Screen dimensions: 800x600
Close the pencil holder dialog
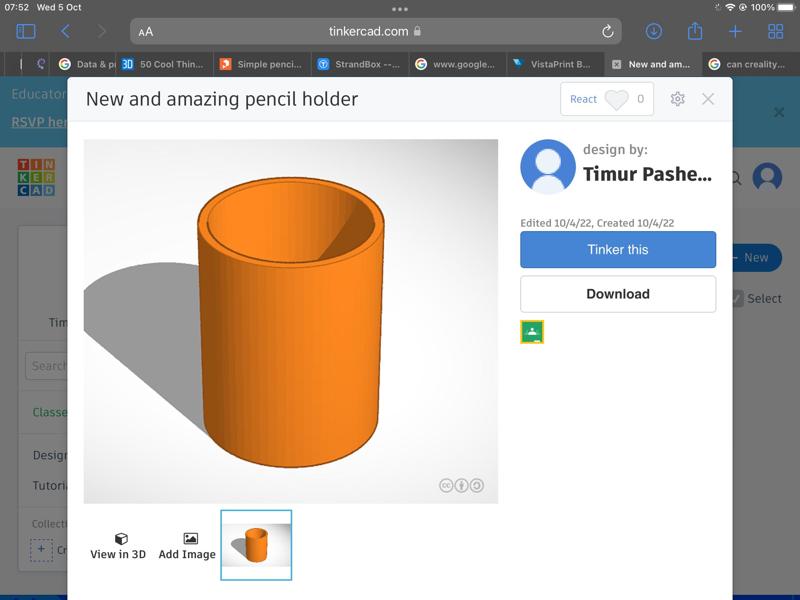pos(708,99)
